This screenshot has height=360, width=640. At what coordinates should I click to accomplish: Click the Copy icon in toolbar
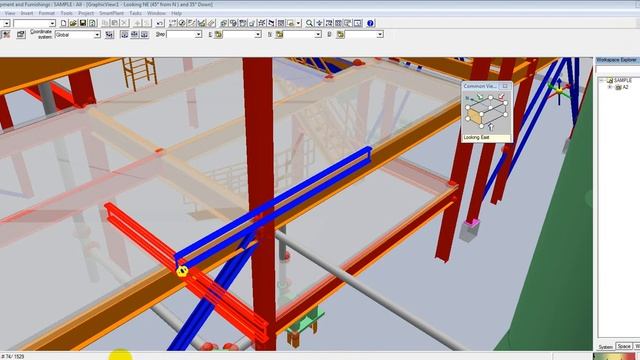pos(105,23)
